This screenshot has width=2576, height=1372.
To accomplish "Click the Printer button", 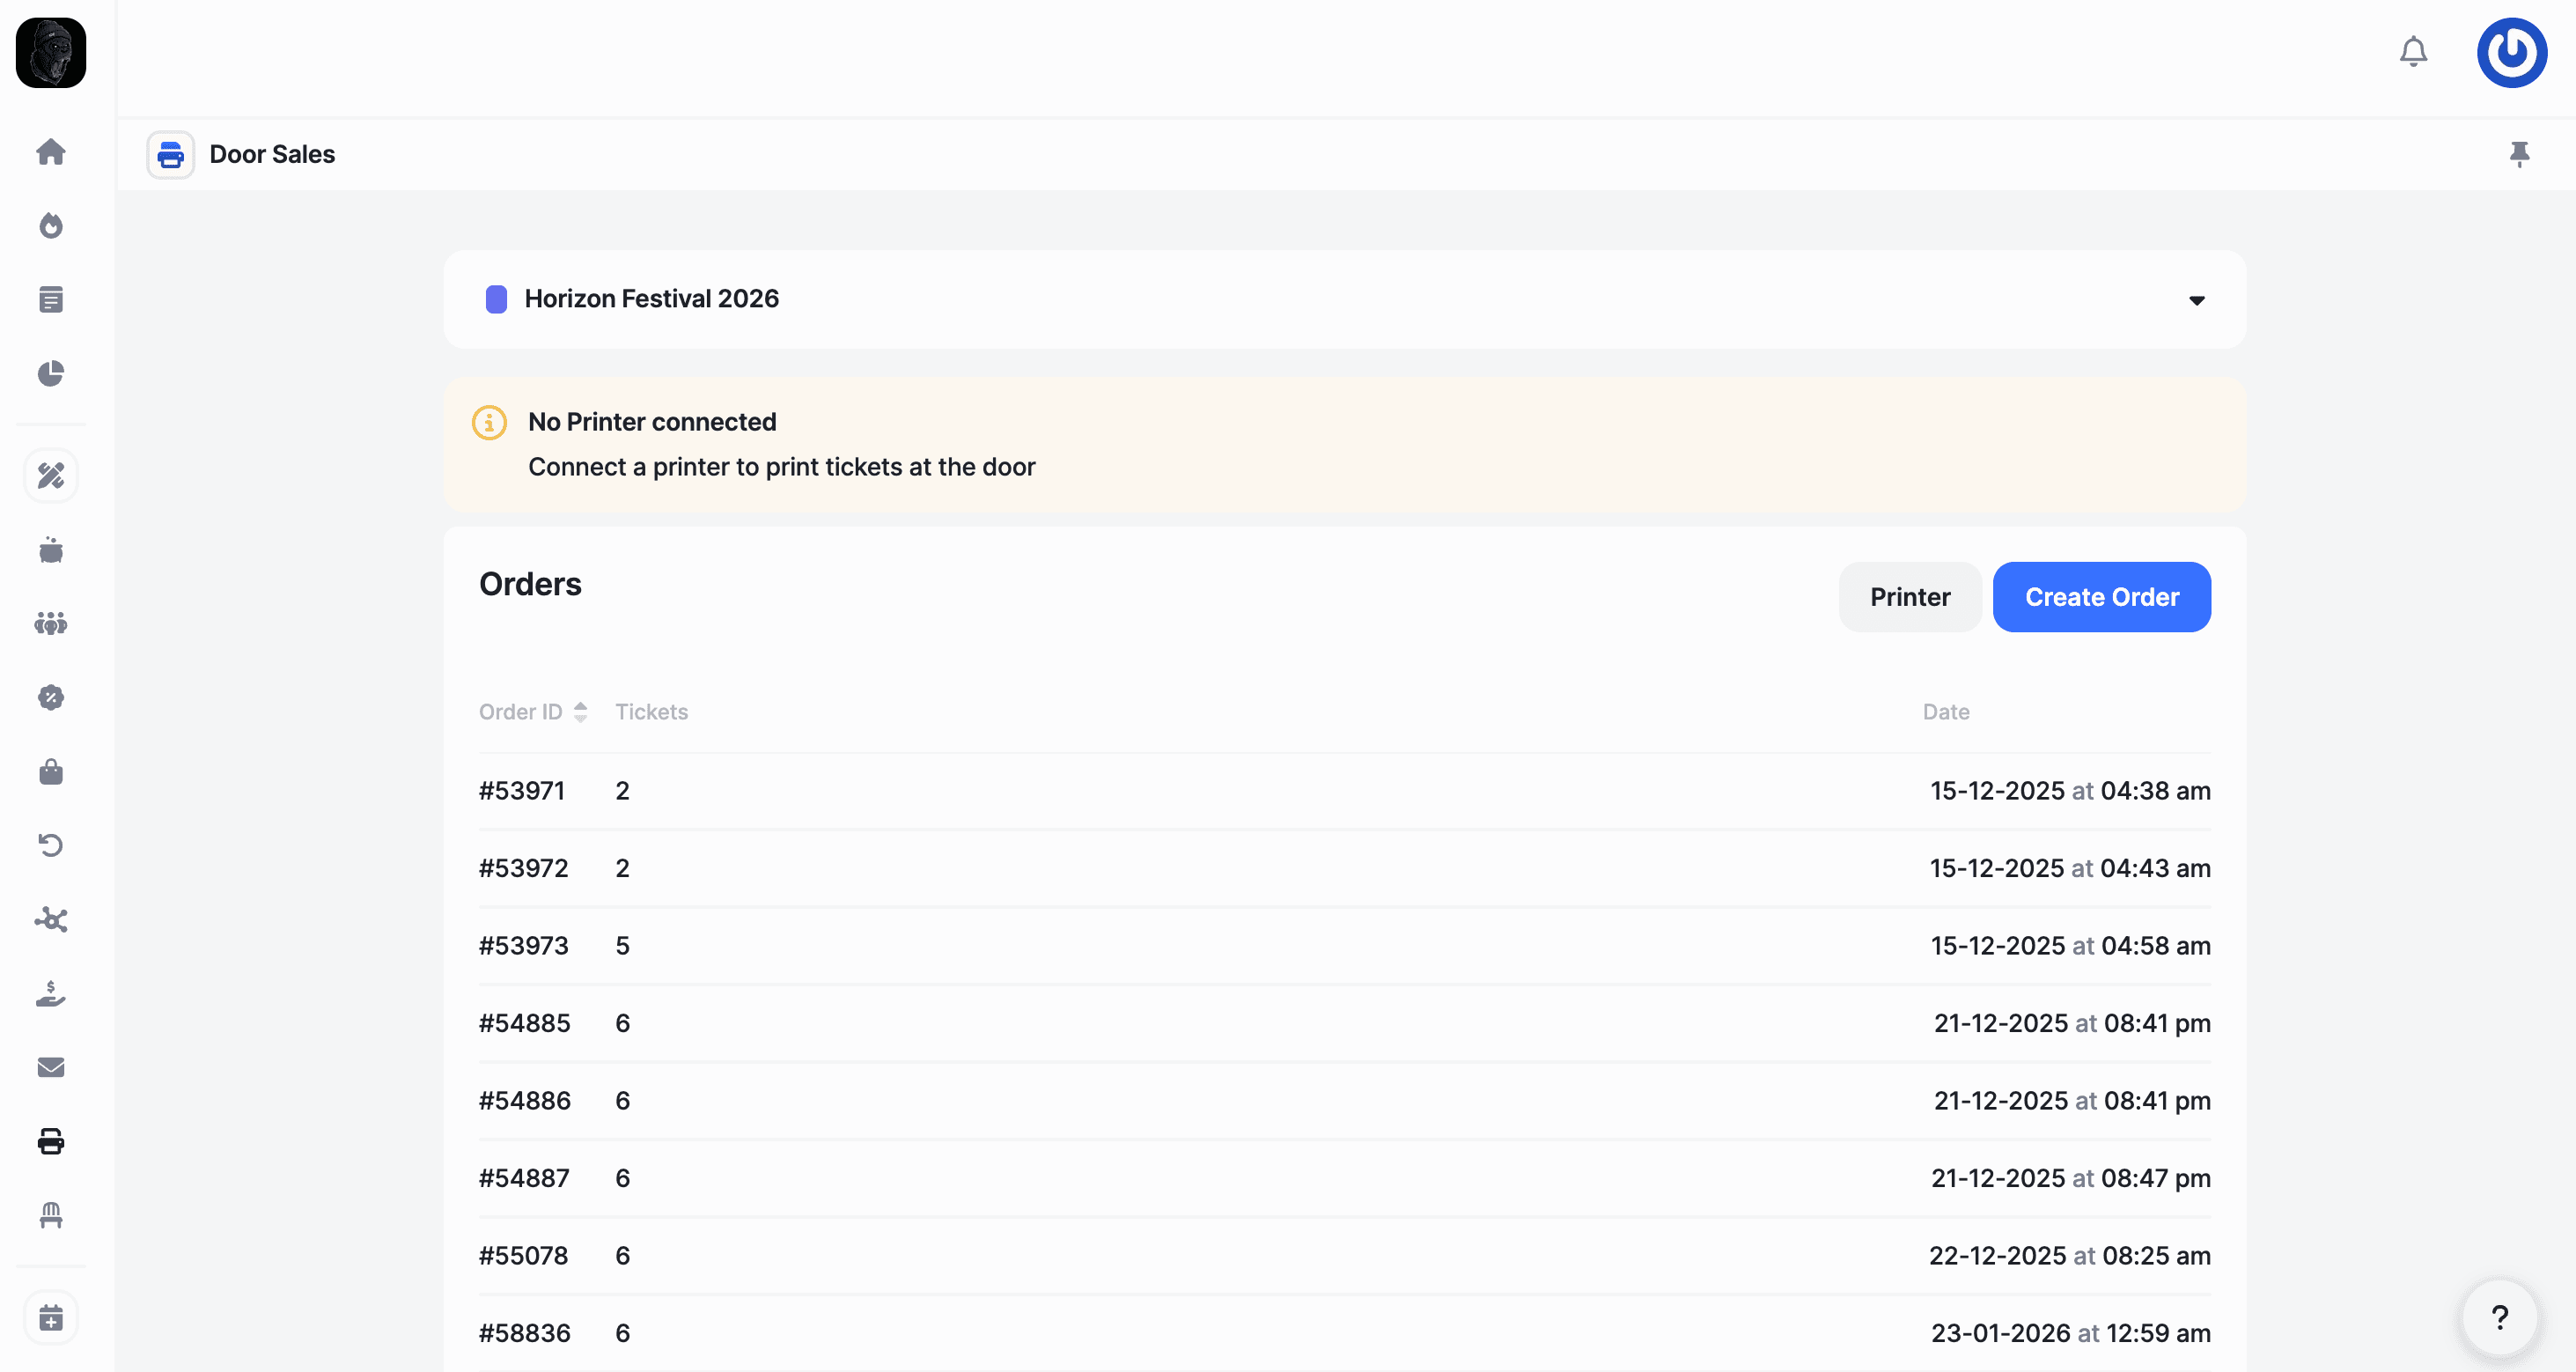I will 1909,597.
